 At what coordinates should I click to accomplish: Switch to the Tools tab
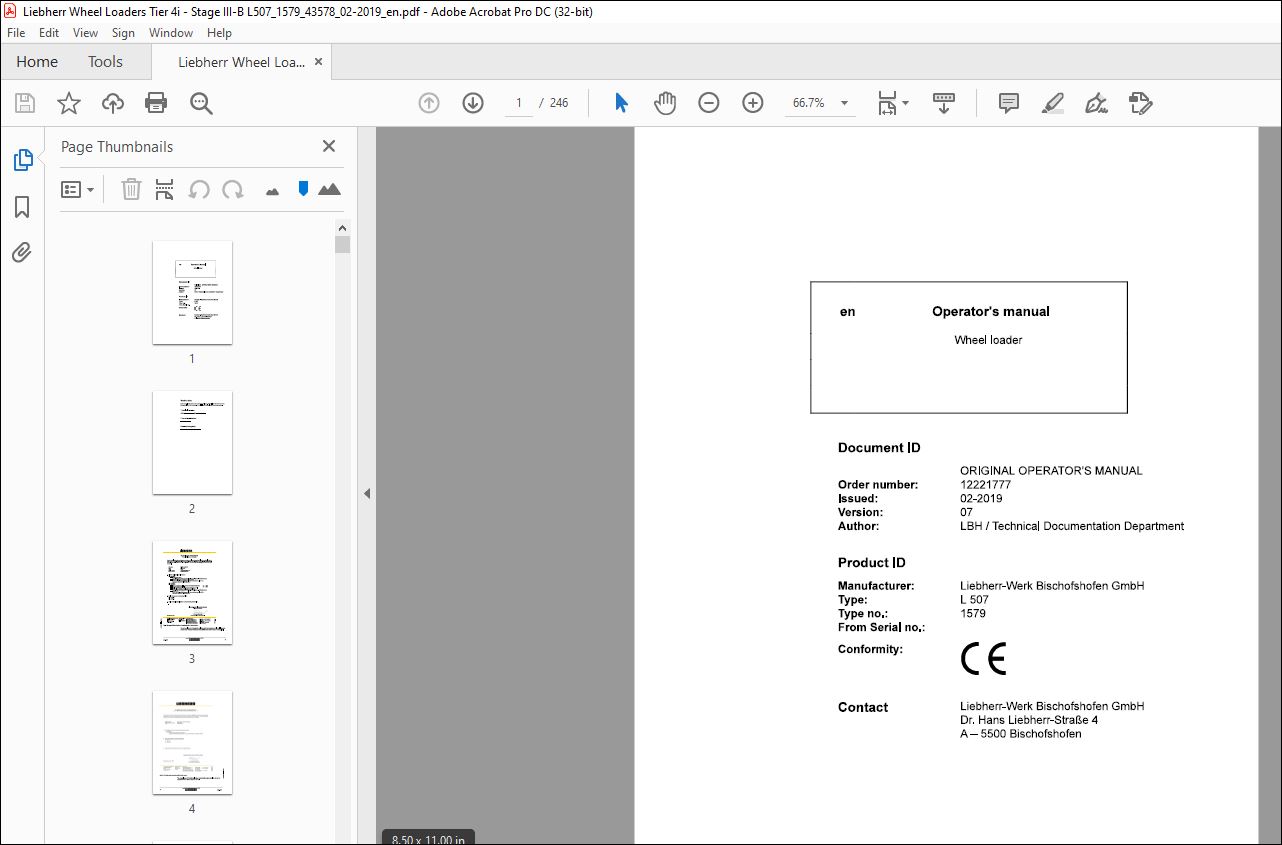pos(105,62)
